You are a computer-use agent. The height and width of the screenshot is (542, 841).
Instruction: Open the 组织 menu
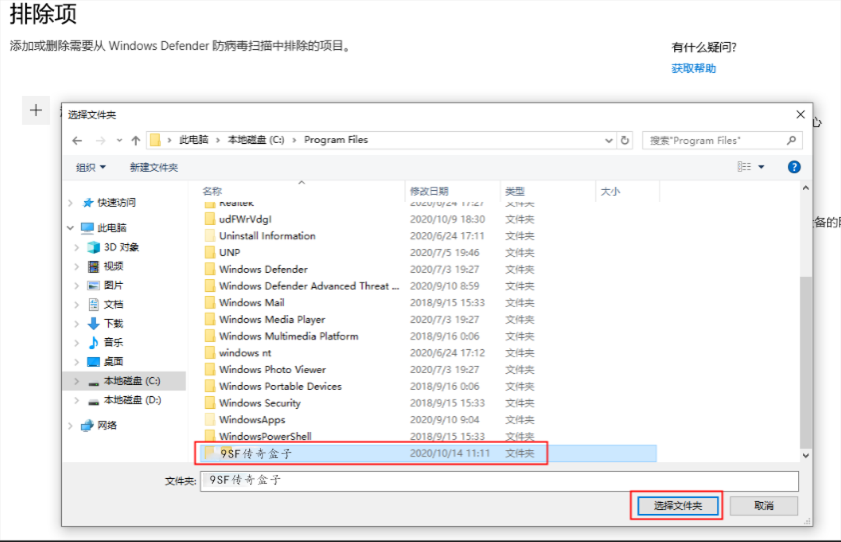tap(90, 167)
